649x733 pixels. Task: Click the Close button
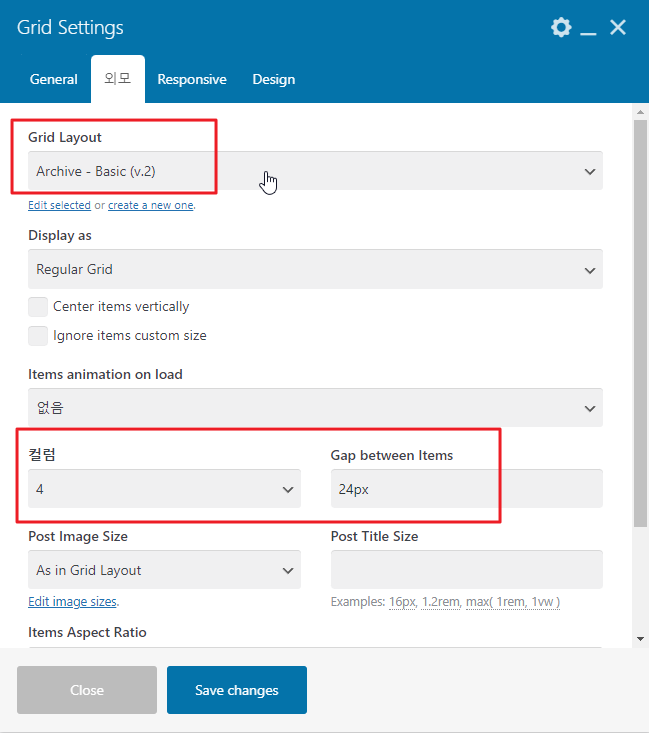point(87,690)
